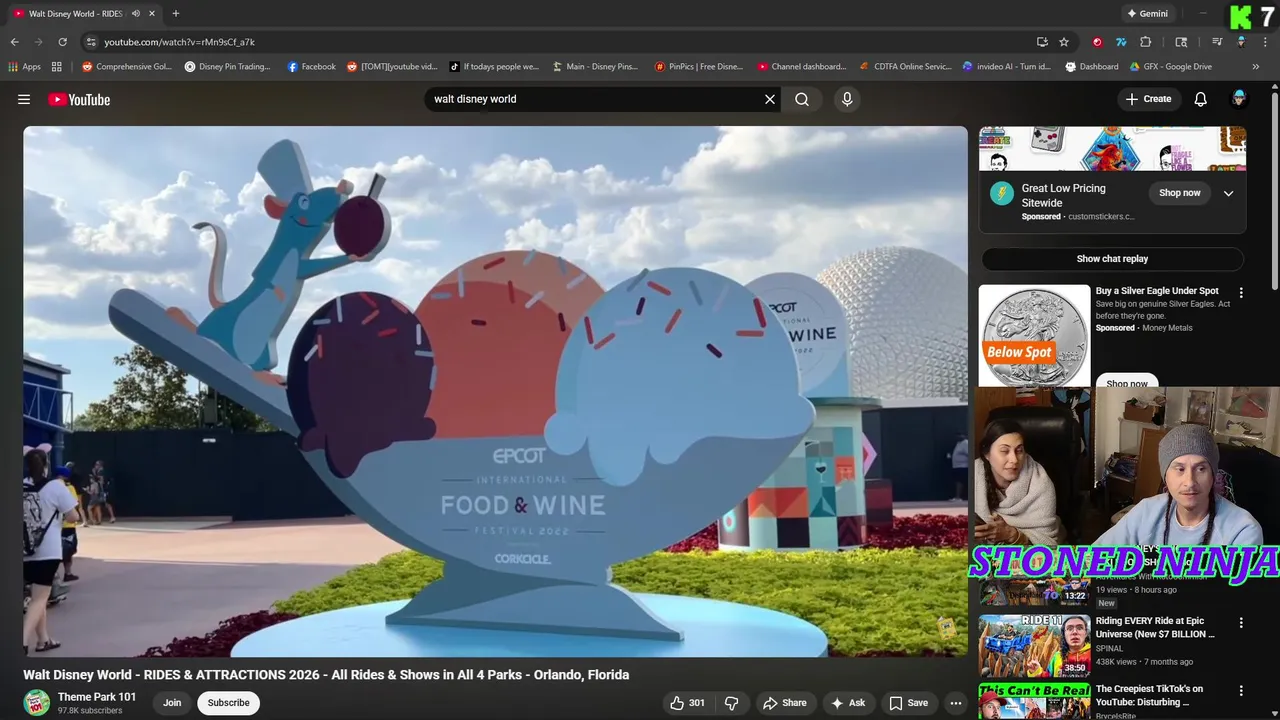Open more actions menu under video
Image resolution: width=1280 pixels, height=720 pixels.
[x=956, y=703]
